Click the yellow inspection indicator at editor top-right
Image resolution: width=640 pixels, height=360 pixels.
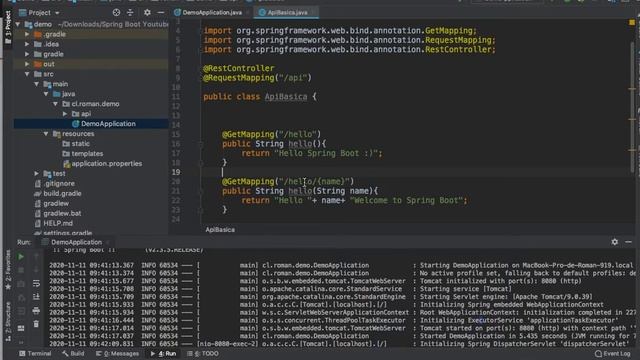click(x=632, y=23)
